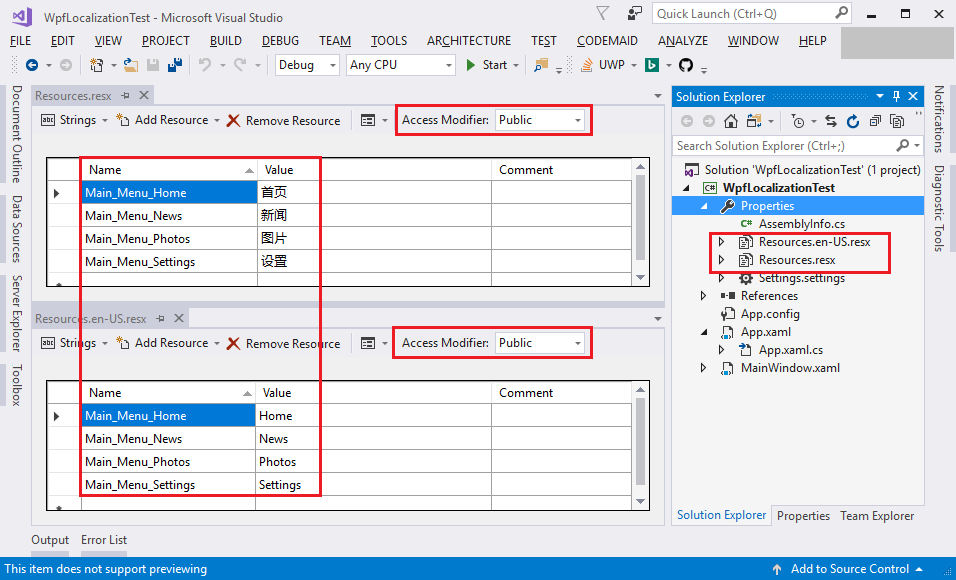Open the Strings dropdown in the Resources.resx editor
The height and width of the screenshot is (580, 956).
74,120
